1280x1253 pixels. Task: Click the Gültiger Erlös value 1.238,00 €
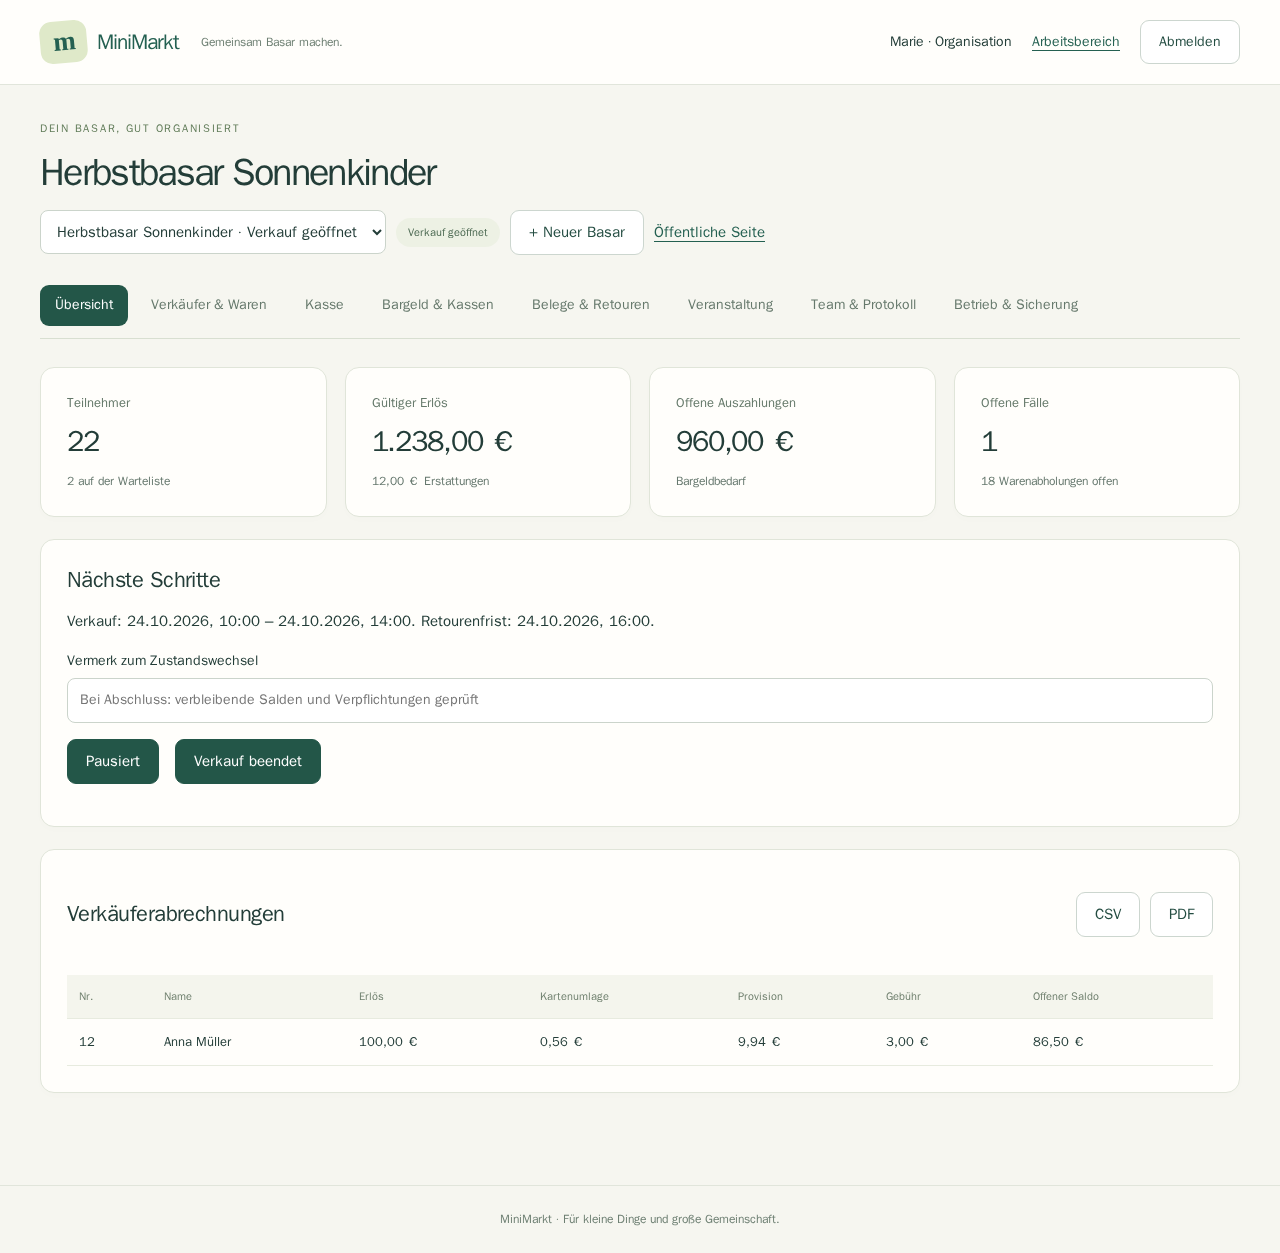click(442, 441)
